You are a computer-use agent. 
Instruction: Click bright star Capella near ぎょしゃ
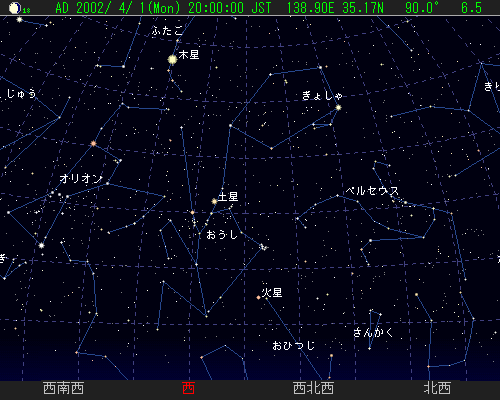tap(338, 108)
